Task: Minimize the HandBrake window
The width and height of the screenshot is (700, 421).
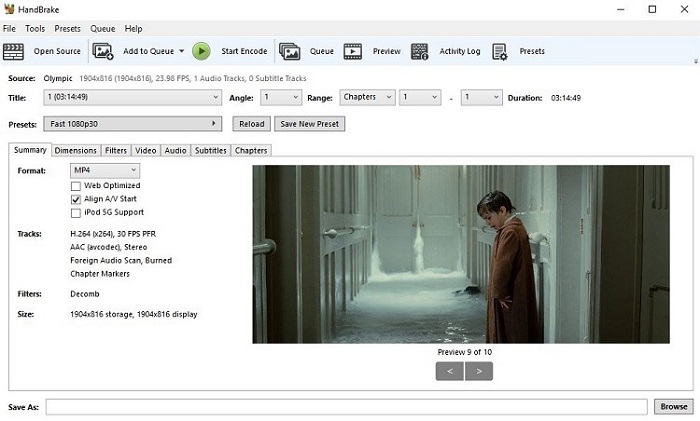Action: tap(621, 9)
